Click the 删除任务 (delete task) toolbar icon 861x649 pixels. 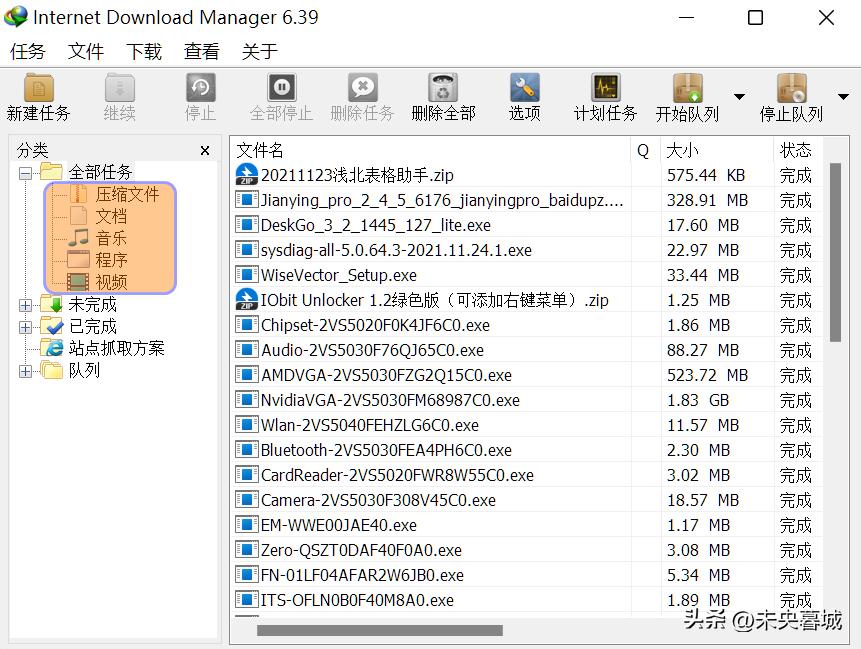pos(362,88)
